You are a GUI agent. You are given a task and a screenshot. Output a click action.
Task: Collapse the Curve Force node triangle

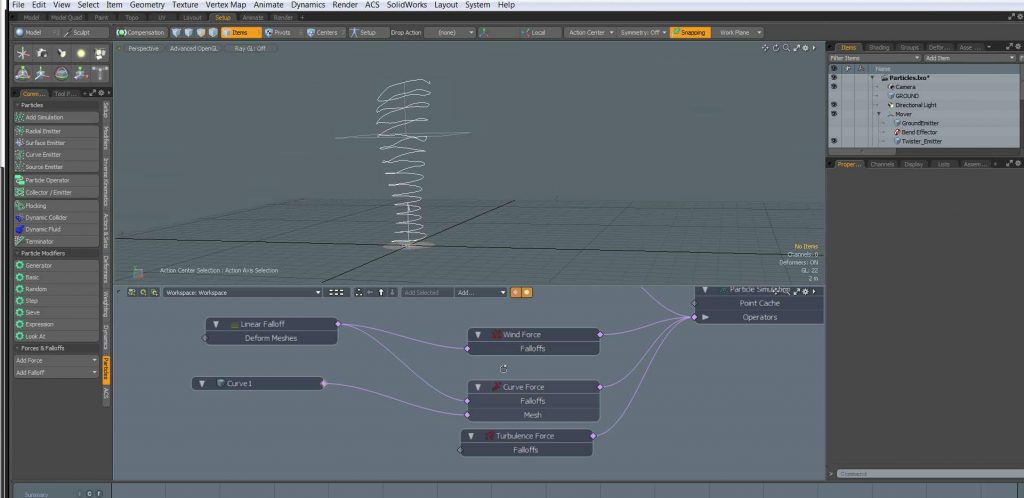478,387
